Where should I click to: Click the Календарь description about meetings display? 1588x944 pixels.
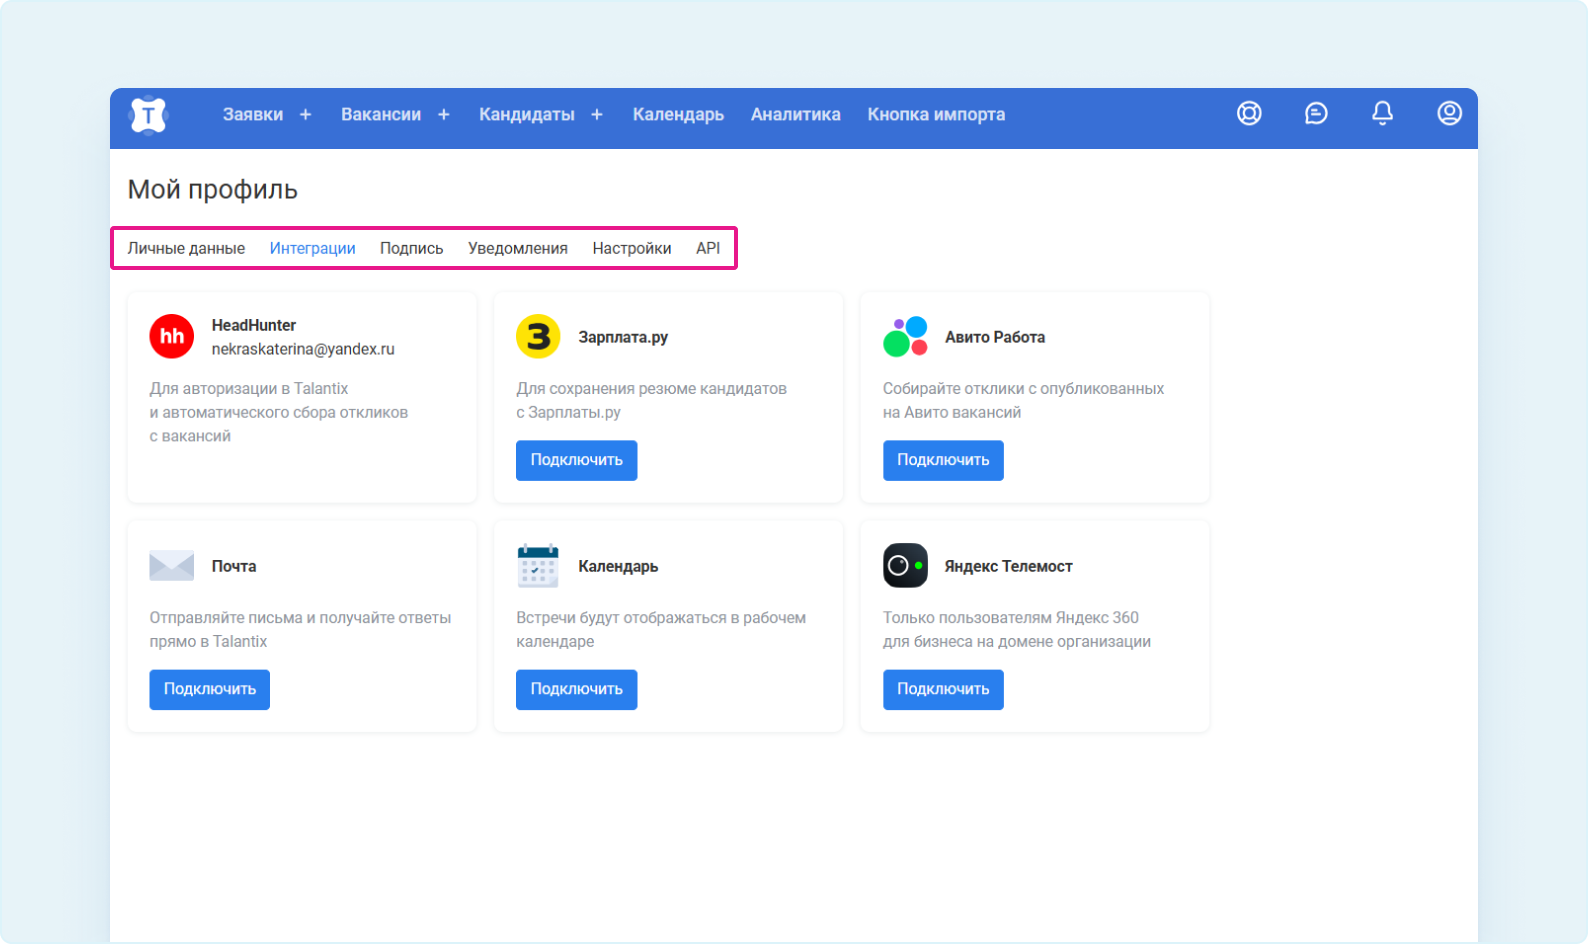661,629
